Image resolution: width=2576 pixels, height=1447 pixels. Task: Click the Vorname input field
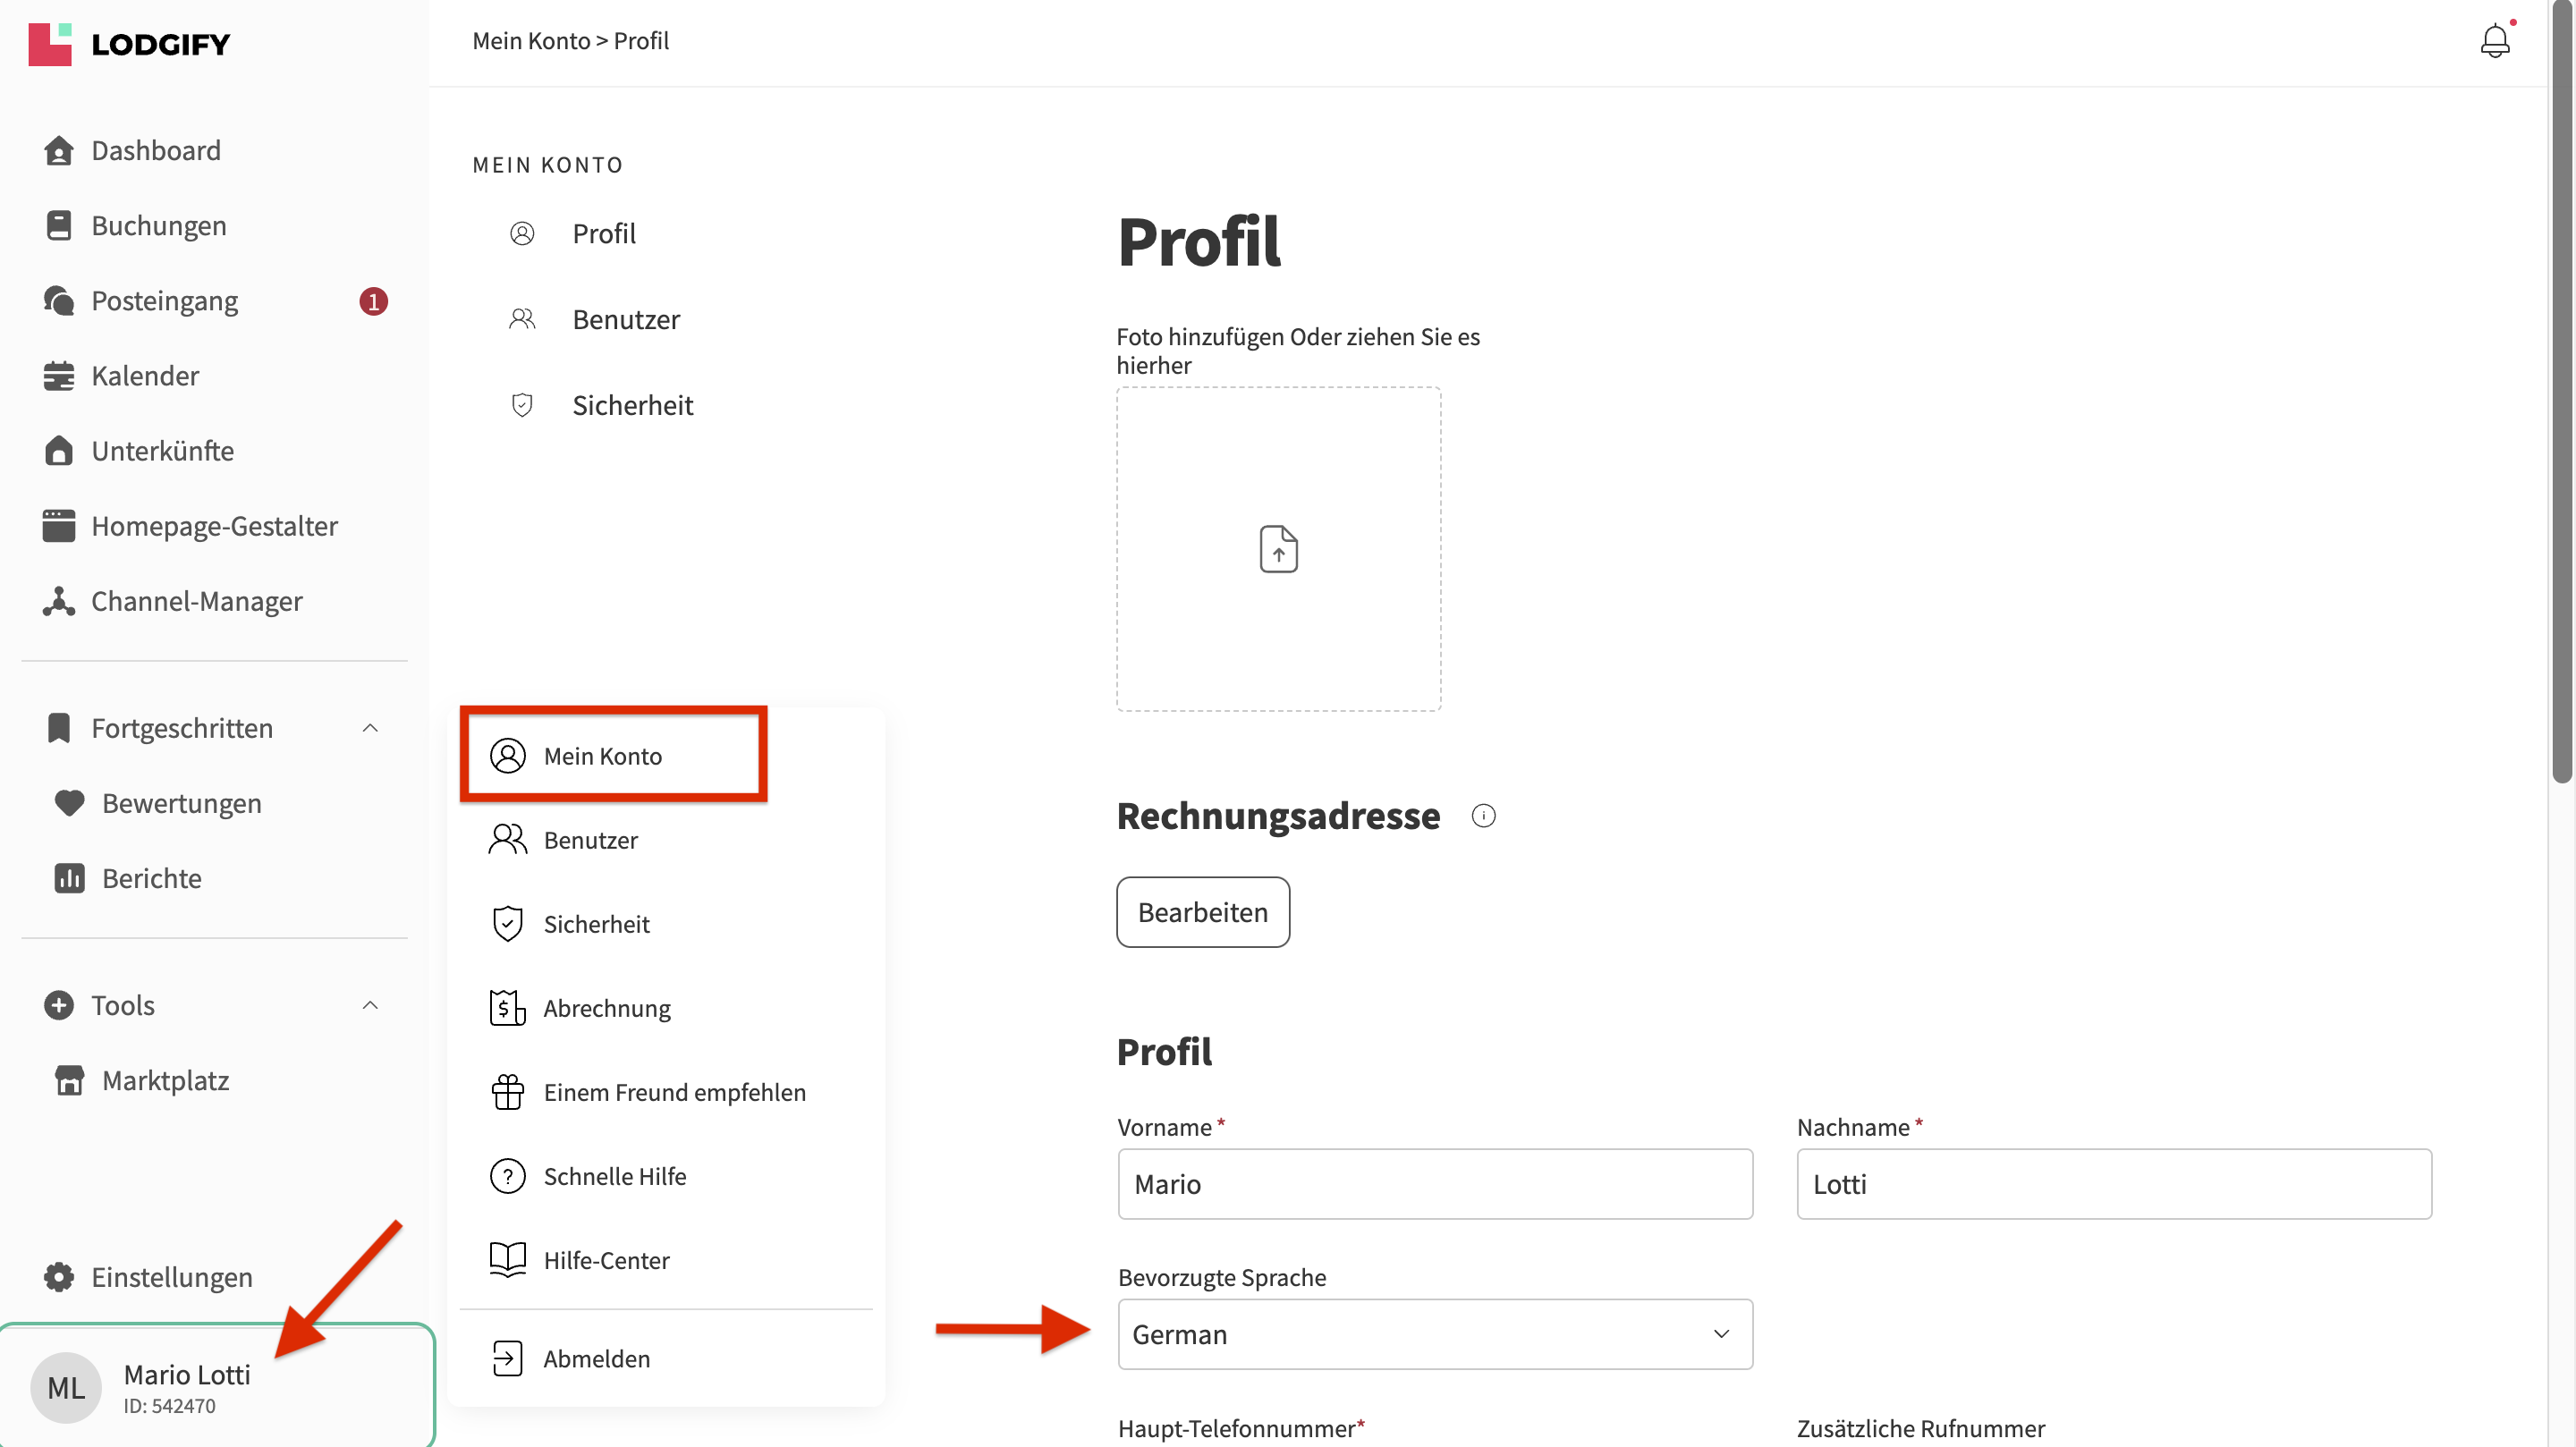click(1435, 1184)
